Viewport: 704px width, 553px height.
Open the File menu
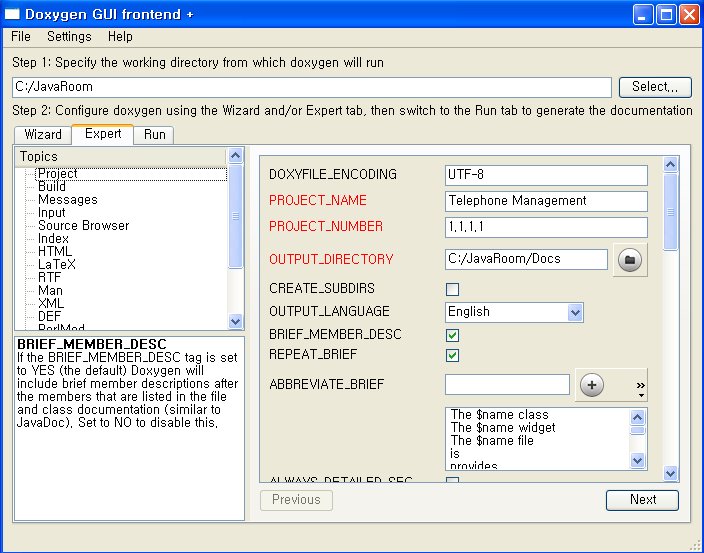(x=21, y=36)
